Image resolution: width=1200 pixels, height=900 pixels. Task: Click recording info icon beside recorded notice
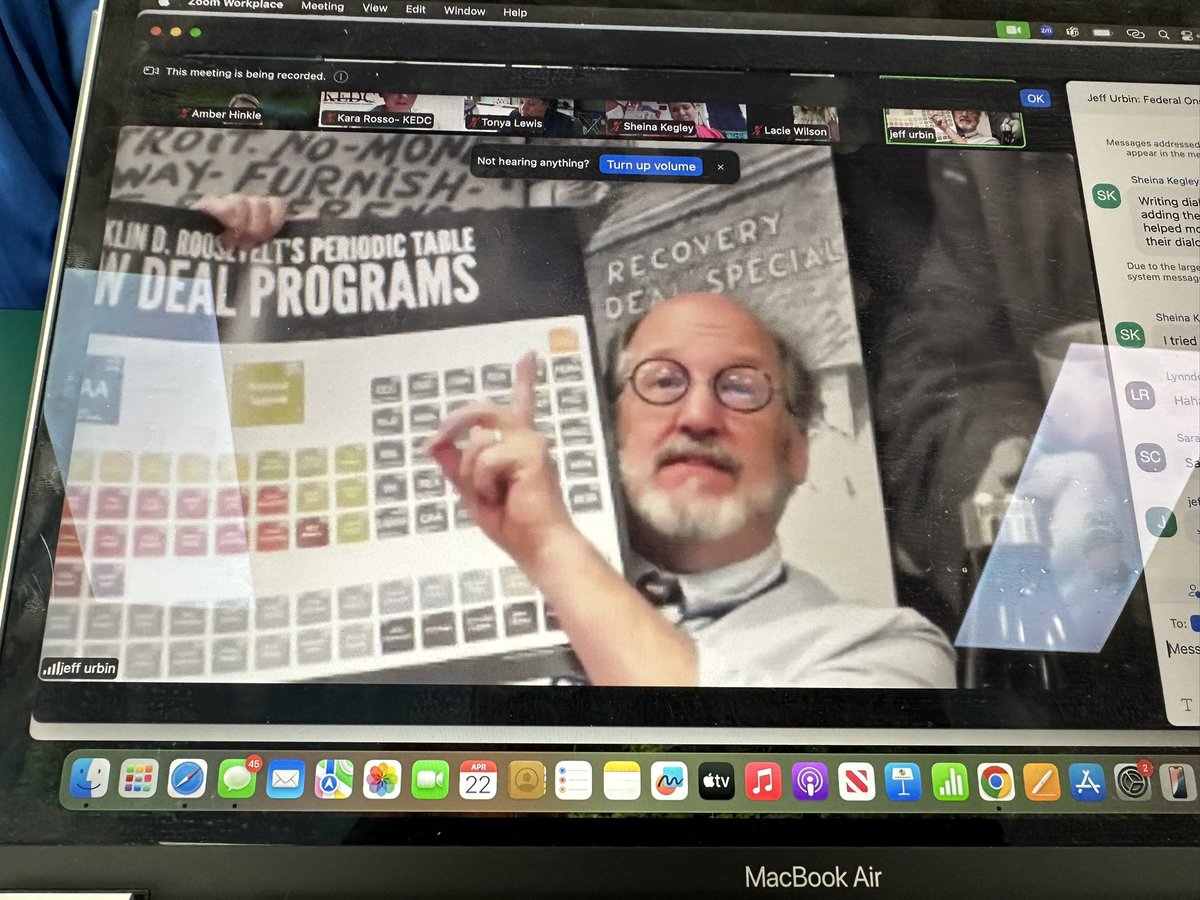tap(340, 76)
